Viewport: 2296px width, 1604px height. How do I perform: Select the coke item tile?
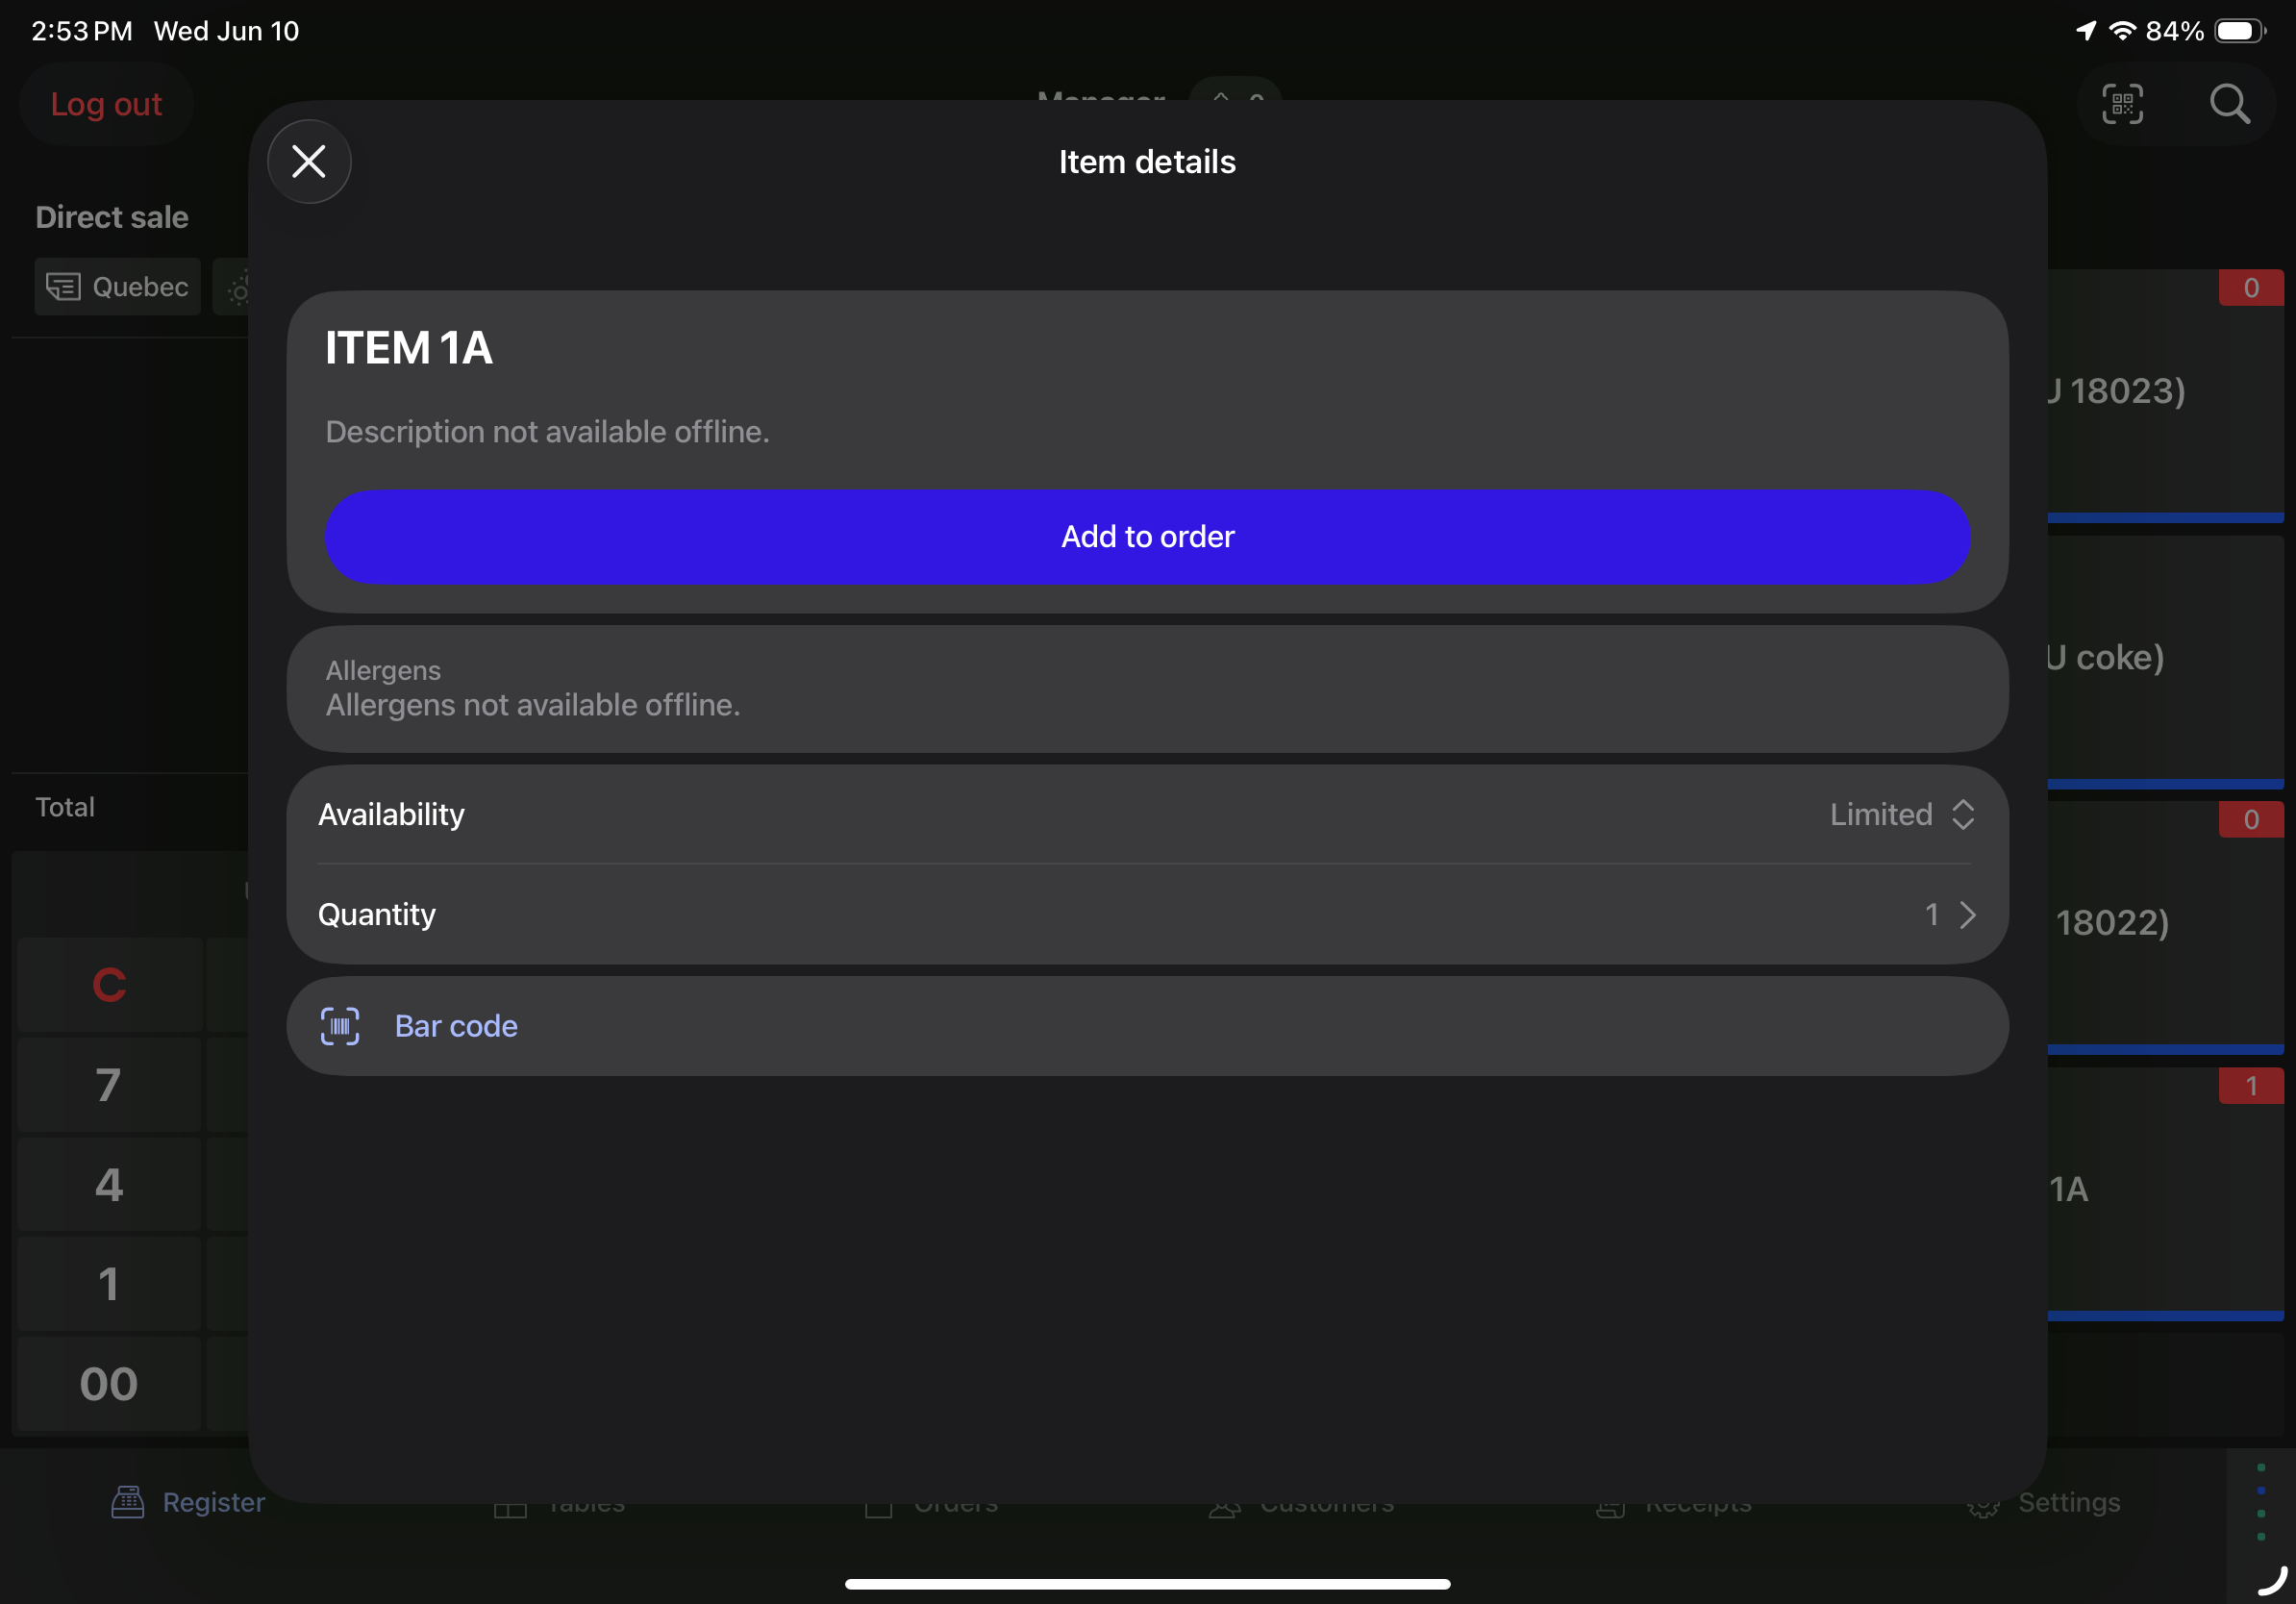click(2165, 662)
